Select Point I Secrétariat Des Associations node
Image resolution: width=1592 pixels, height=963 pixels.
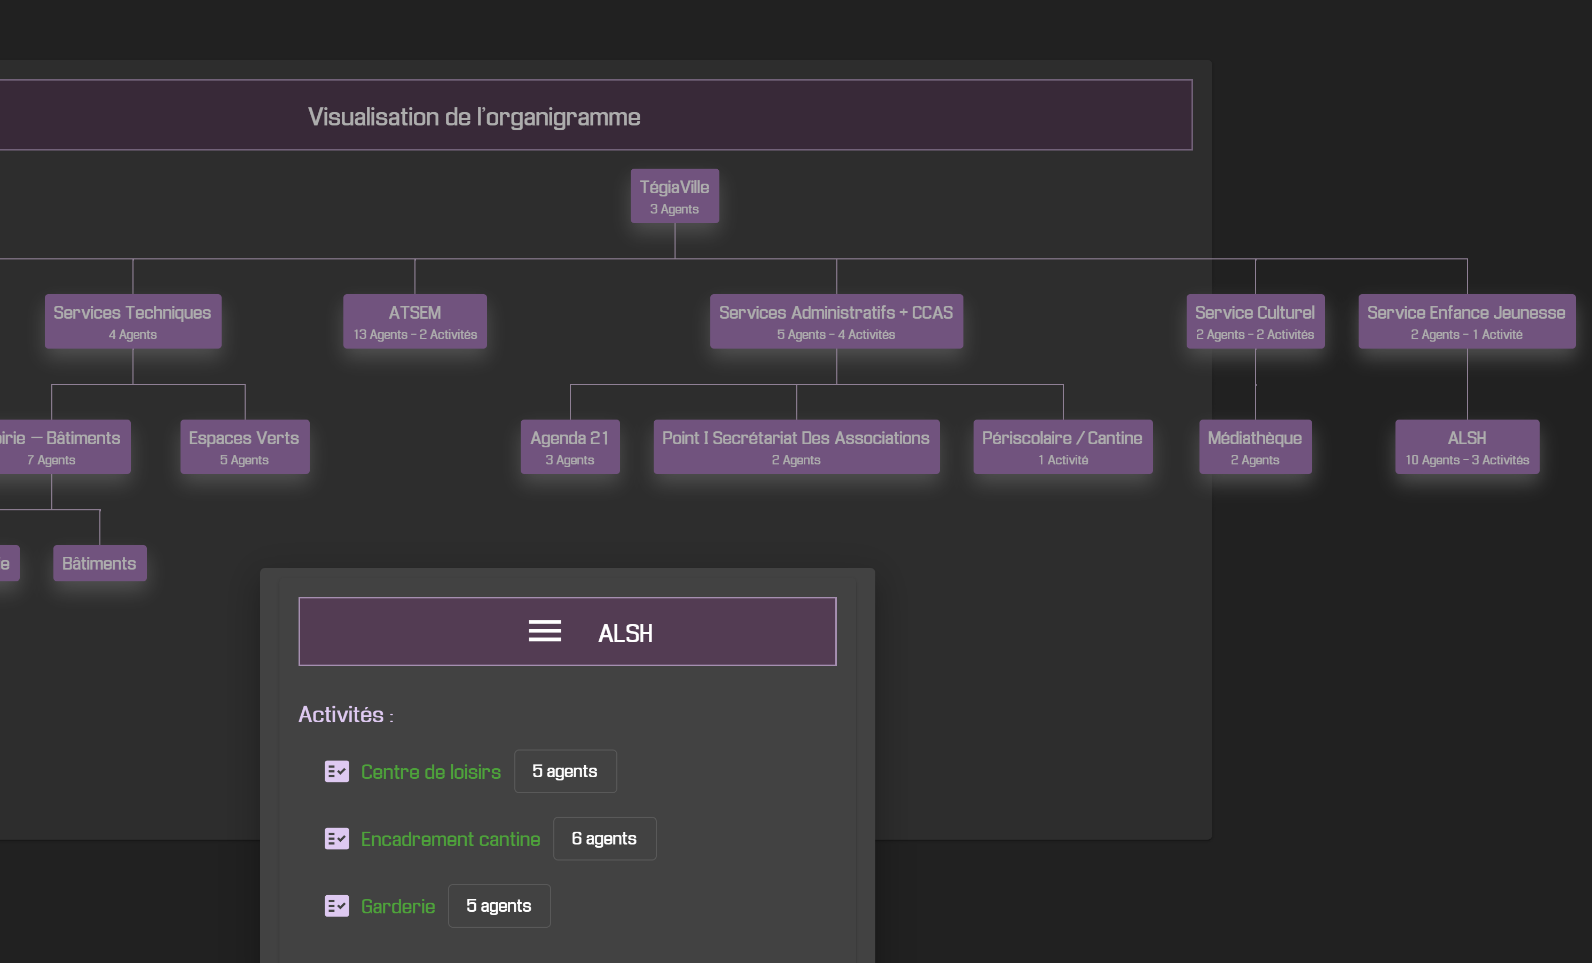(x=796, y=447)
